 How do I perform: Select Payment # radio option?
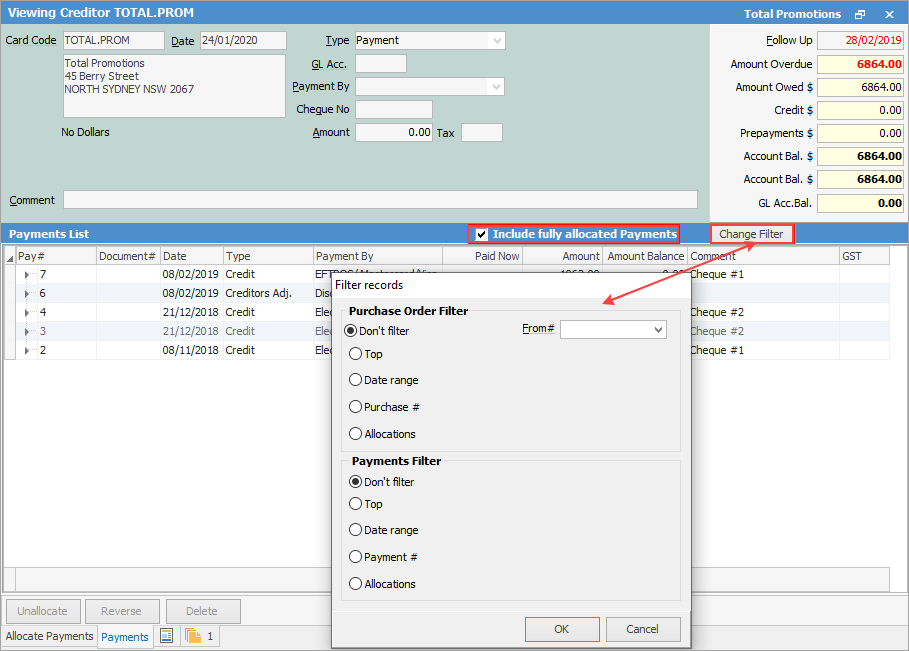pyautogui.click(x=355, y=557)
